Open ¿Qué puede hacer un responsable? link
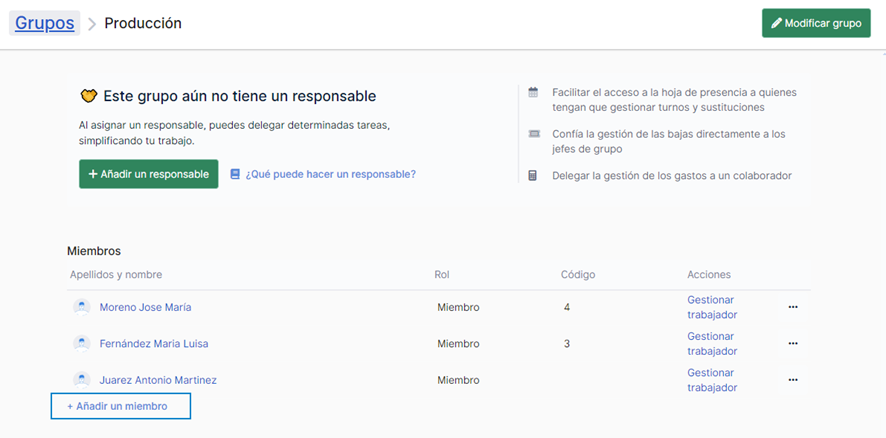886x438 pixels. tap(331, 174)
